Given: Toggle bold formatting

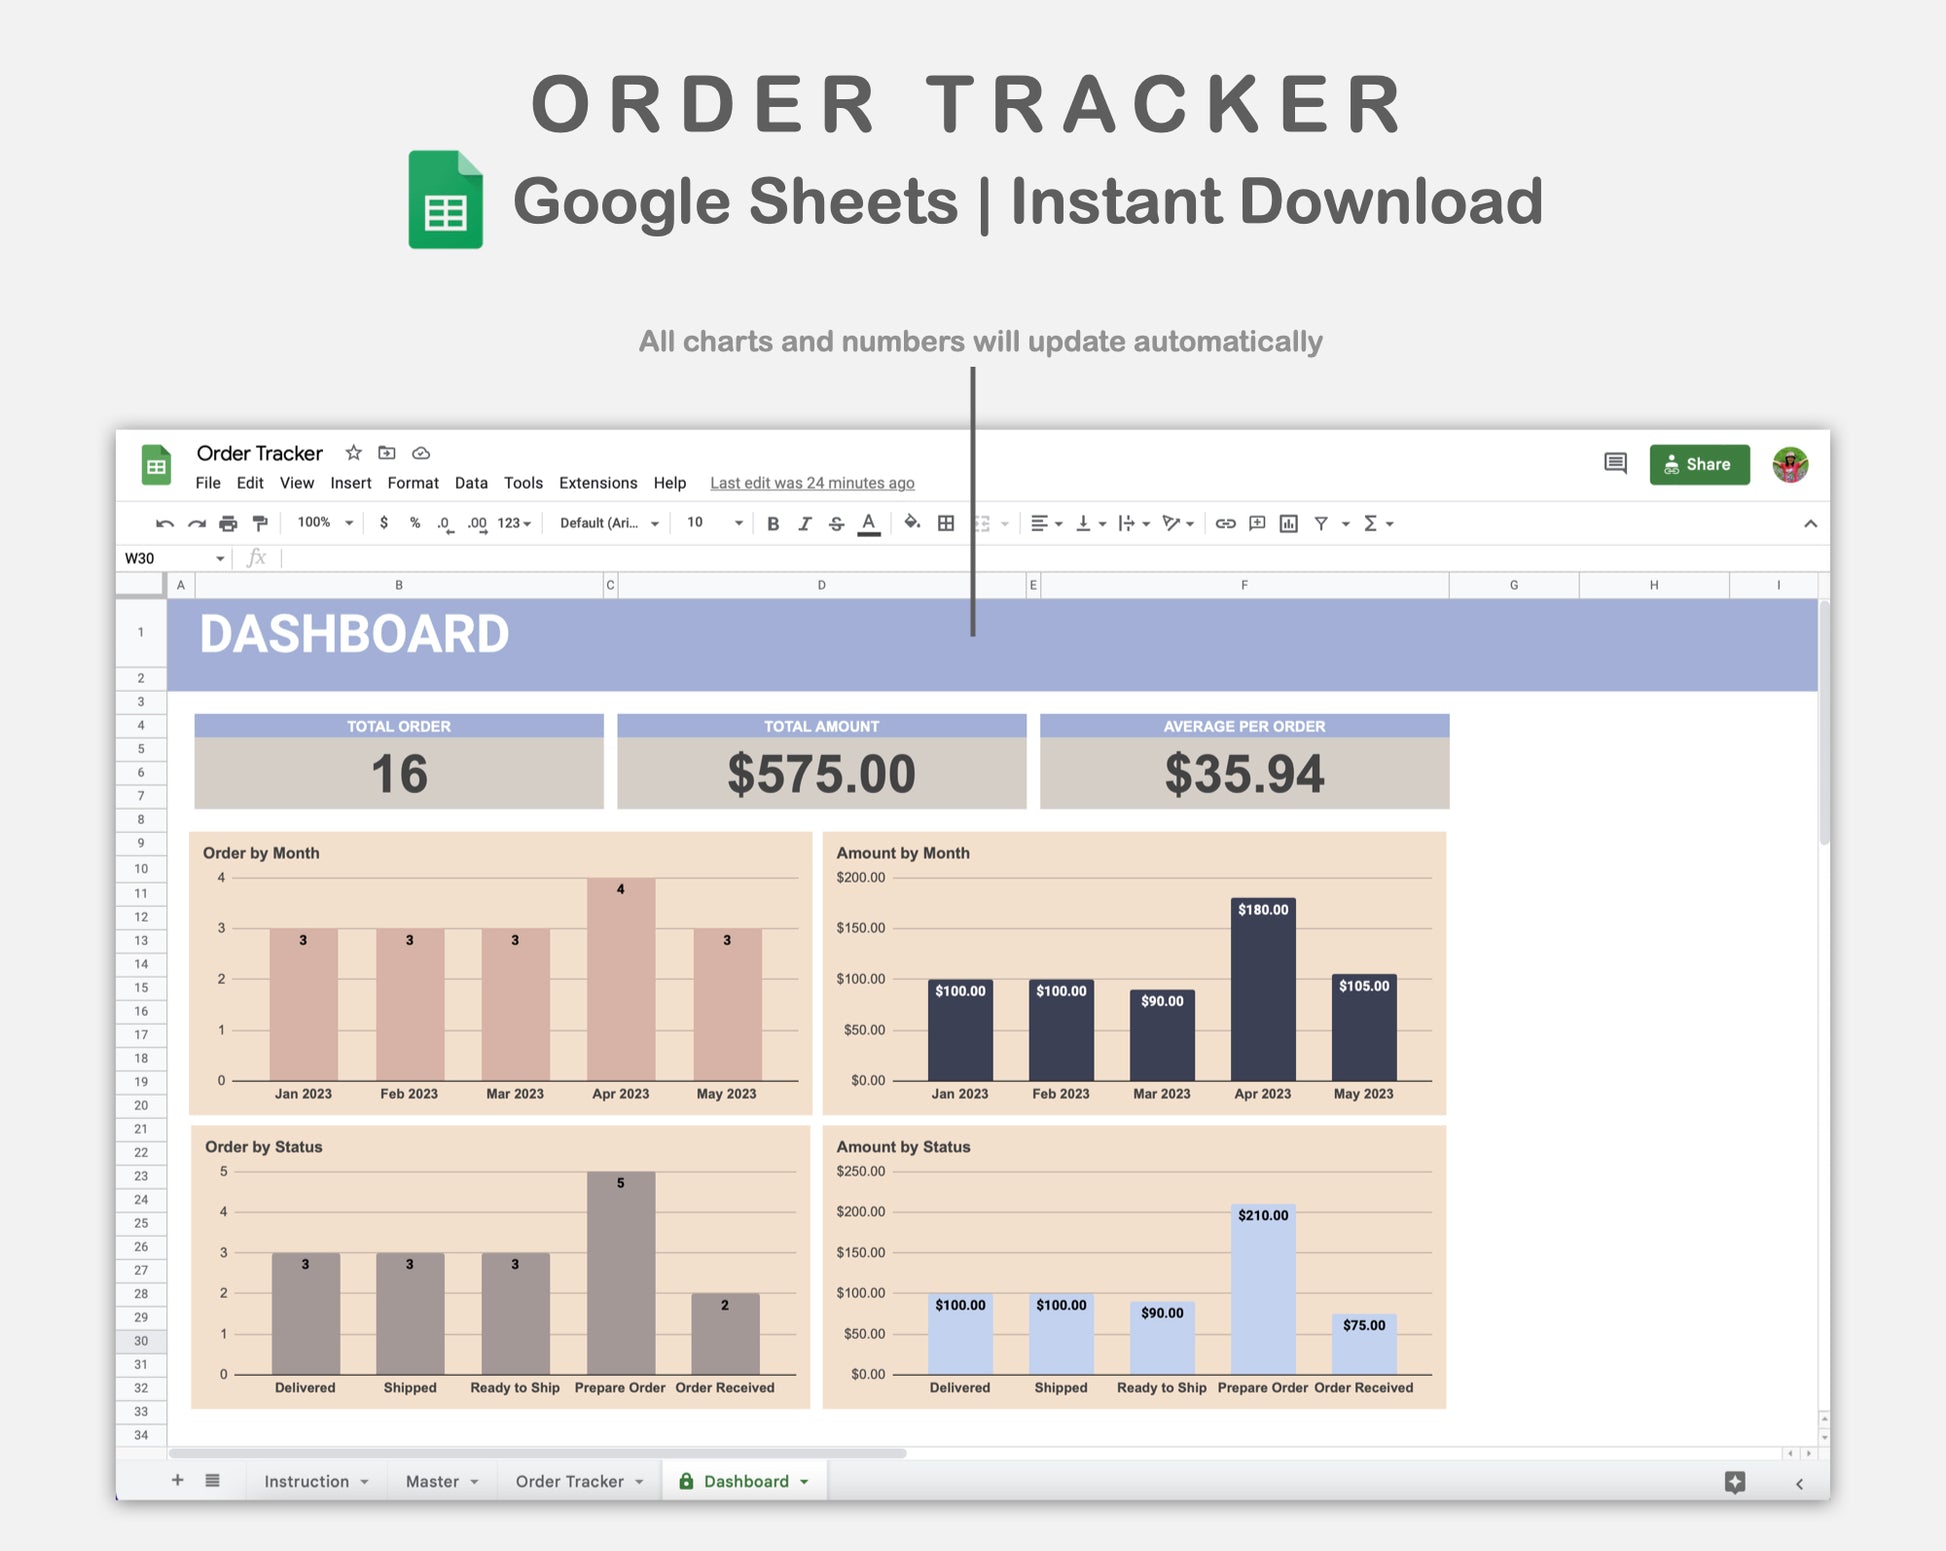Looking at the screenshot, I should (772, 523).
